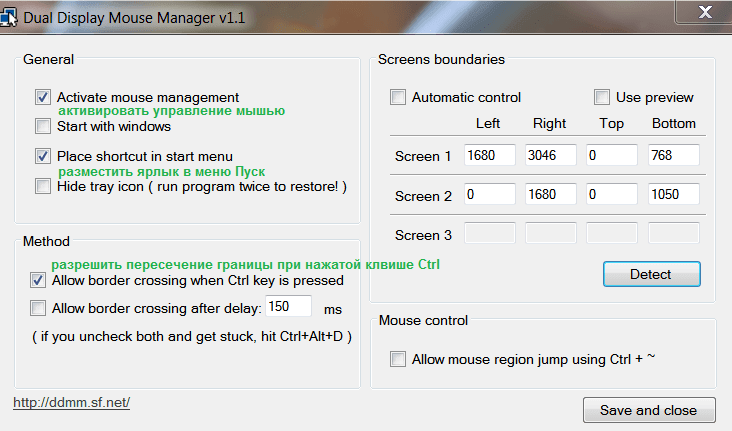Image resolution: width=732 pixels, height=431 pixels.
Task: Enable Start with windows option
Action: [42, 127]
